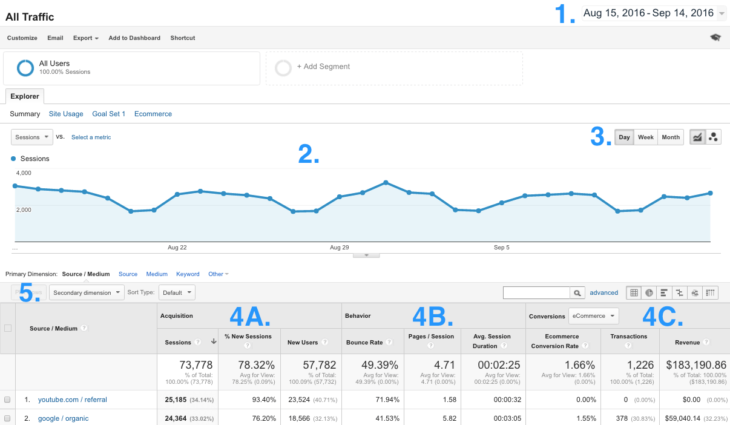This screenshot has width=730, height=425.
Task: Switch to motion chart icon
Action: coord(713,137)
